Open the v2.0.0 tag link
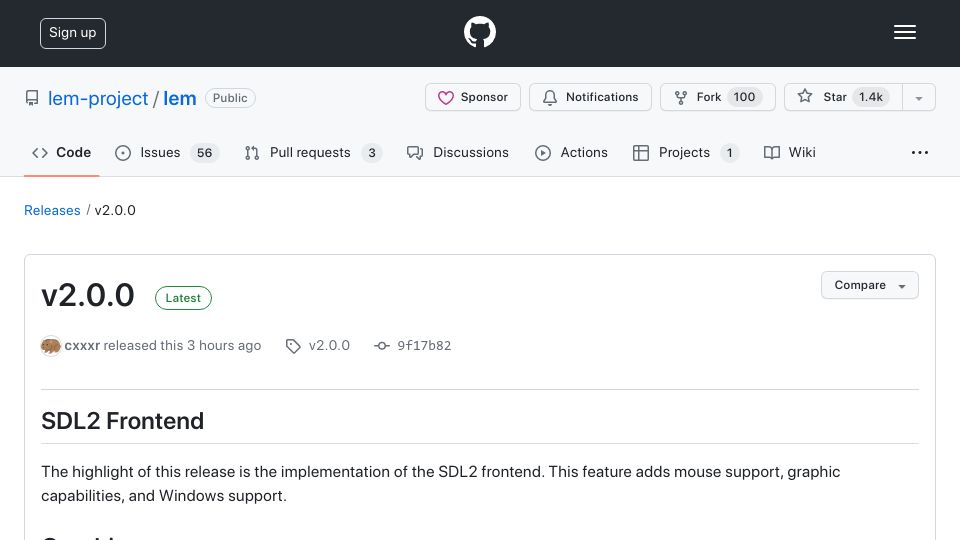The width and height of the screenshot is (960, 540). point(329,346)
